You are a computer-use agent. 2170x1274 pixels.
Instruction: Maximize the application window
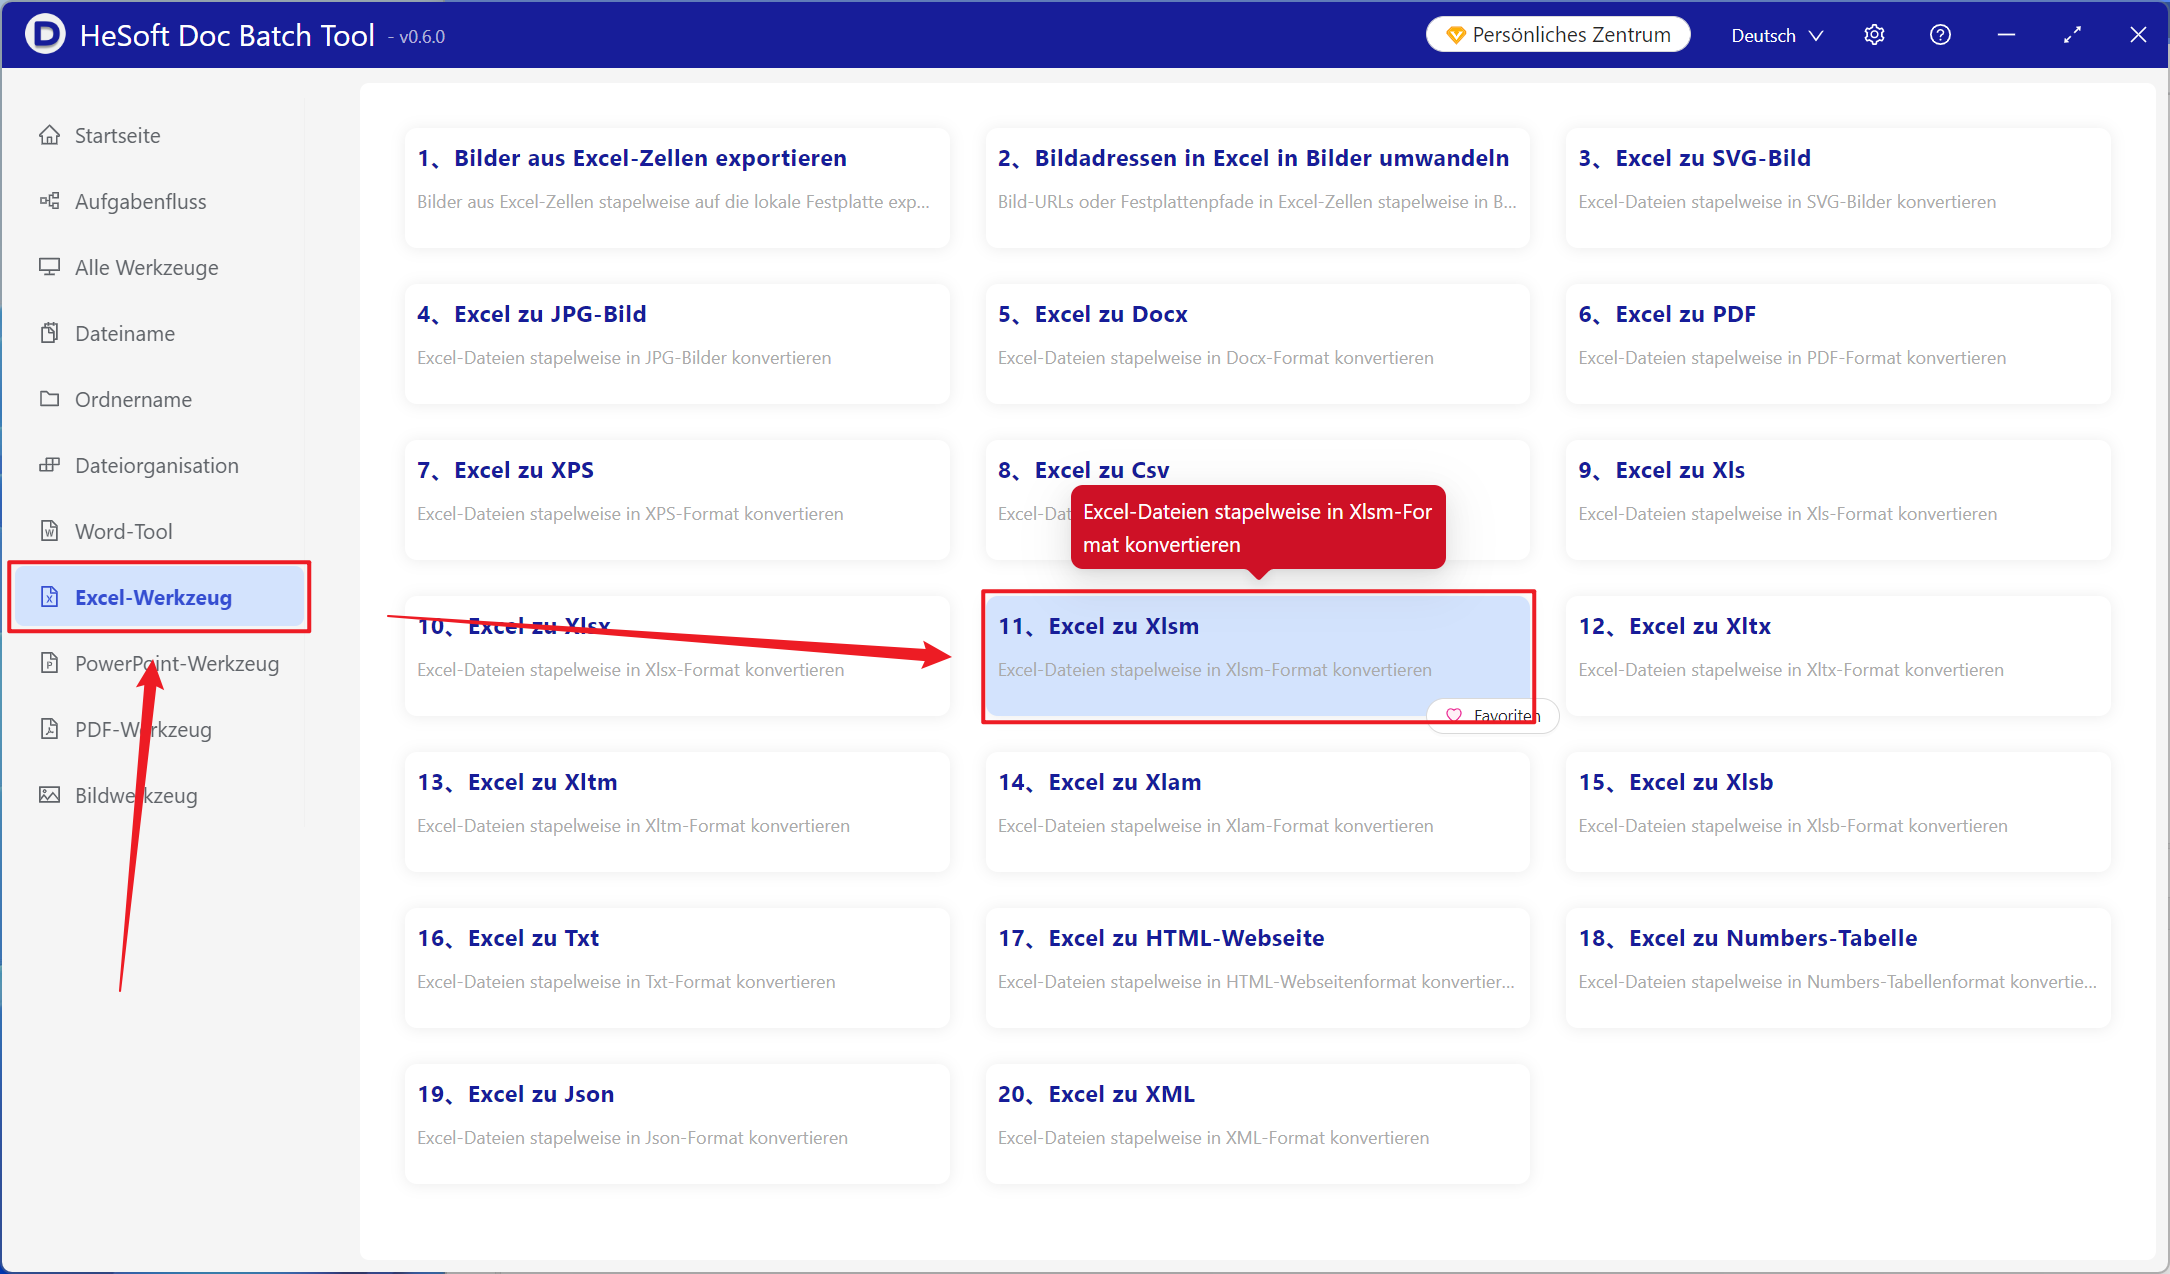click(x=2072, y=35)
